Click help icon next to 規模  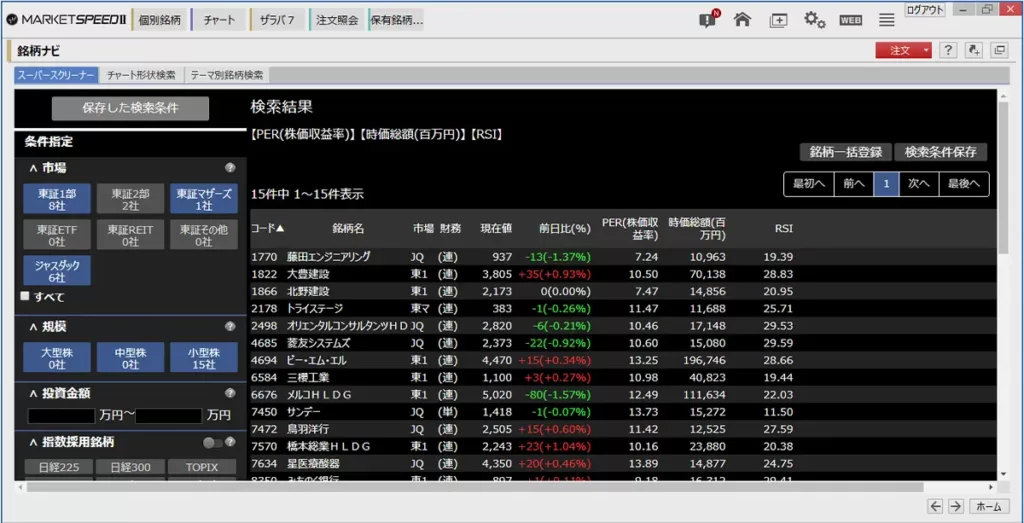(230, 326)
